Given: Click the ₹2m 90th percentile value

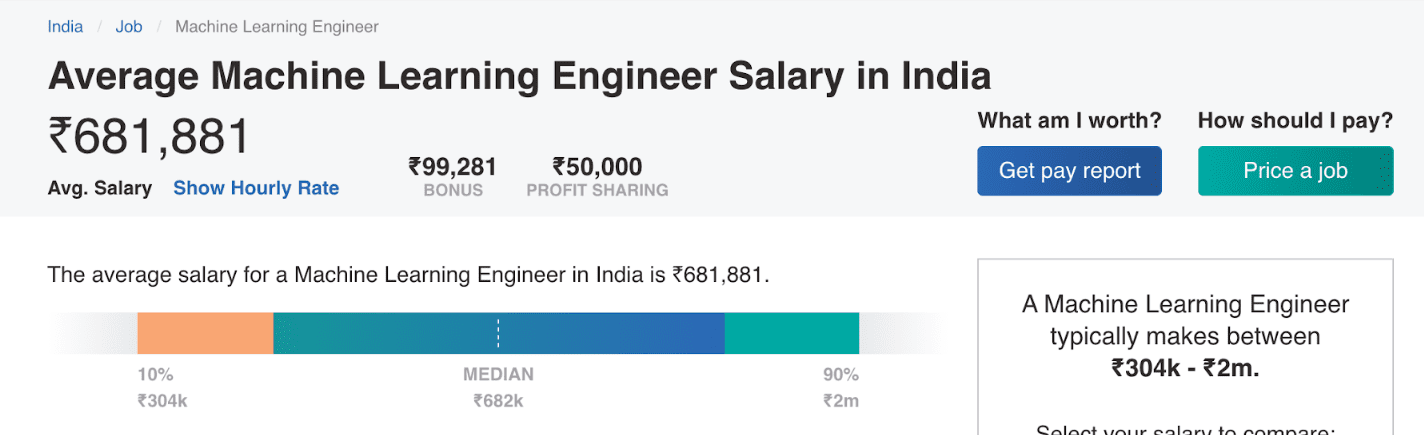Looking at the screenshot, I should tap(841, 402).
